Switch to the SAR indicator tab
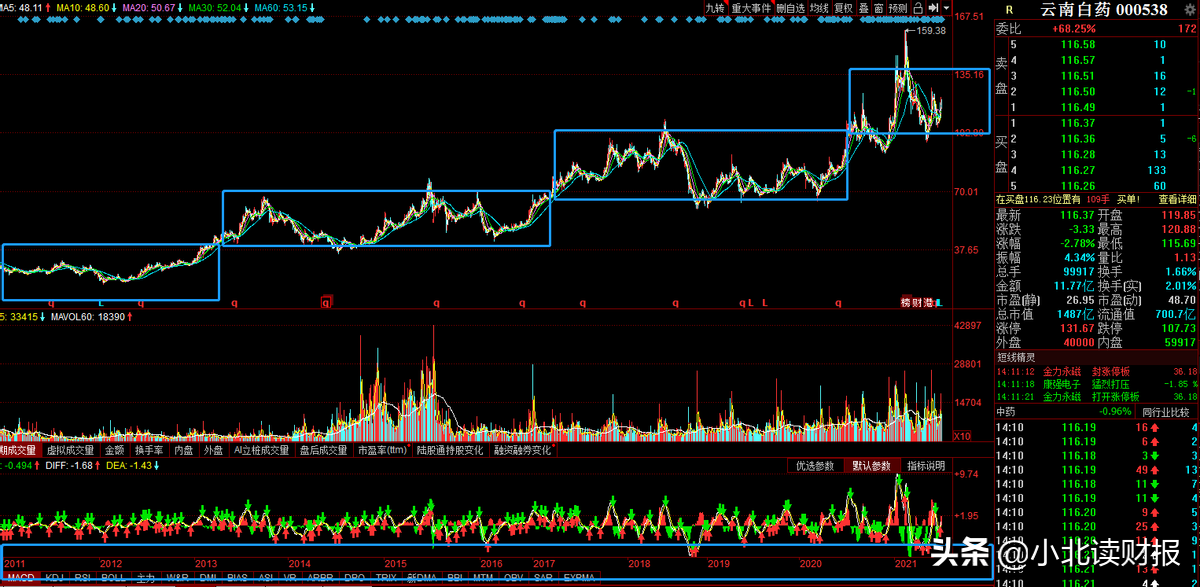 coord(543,578)
